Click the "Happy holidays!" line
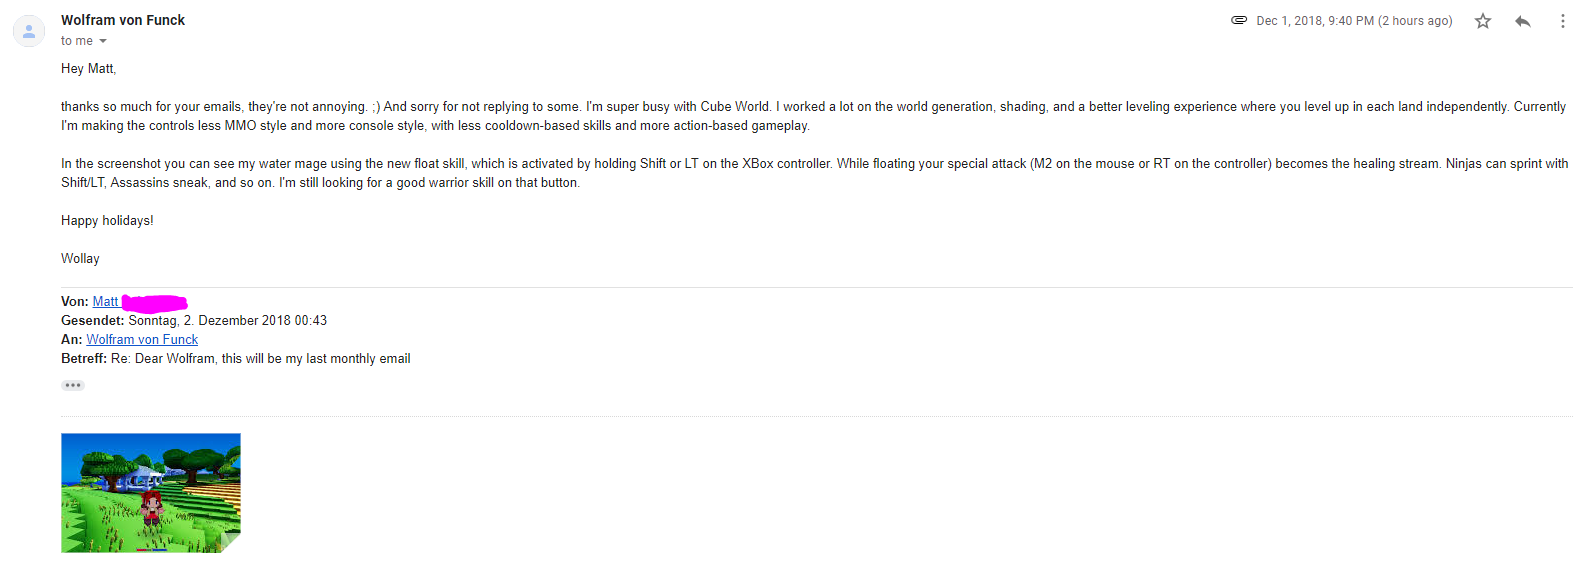The height and width of the screenshot is (568, 1585). (x=107, y=221)
